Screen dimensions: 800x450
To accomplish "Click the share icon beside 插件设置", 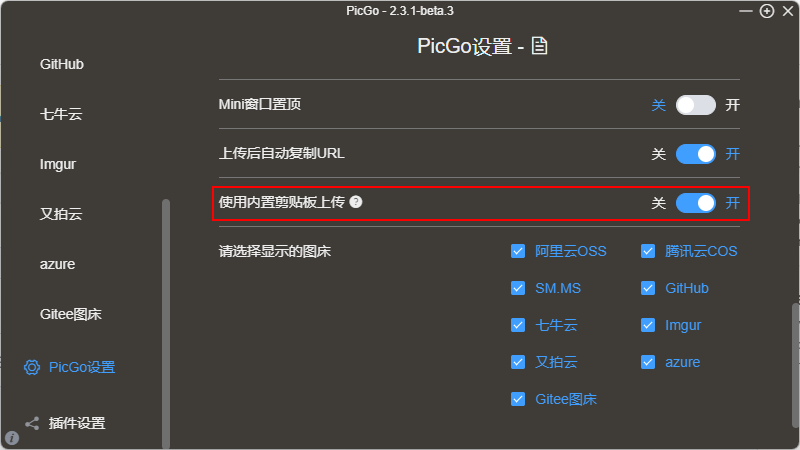I will click(32, 423).
